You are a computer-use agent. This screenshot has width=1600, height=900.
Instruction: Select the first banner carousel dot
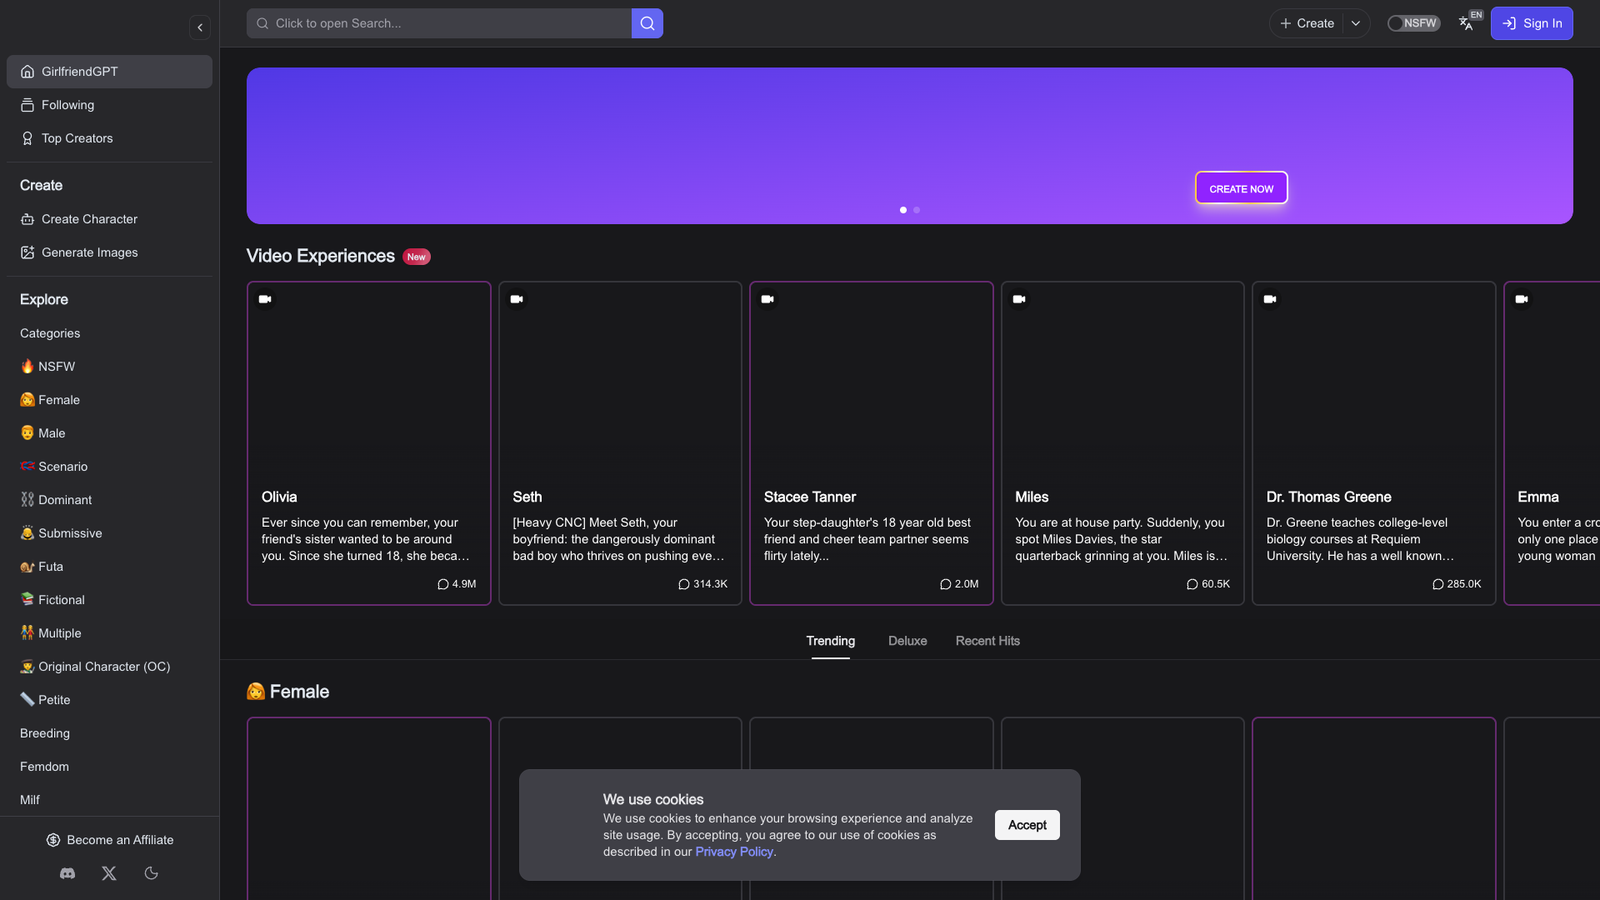[x=903, y=210]
